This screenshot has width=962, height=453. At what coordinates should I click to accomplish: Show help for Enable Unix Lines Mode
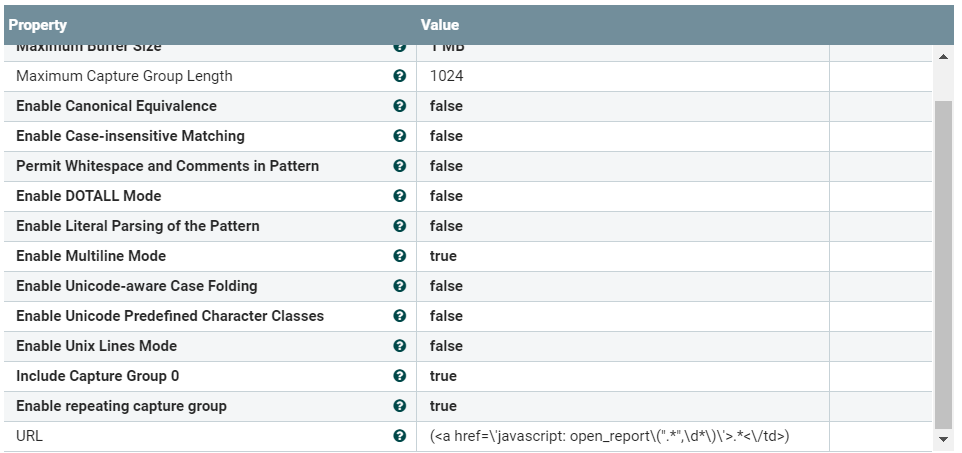(x=400, y=346)
